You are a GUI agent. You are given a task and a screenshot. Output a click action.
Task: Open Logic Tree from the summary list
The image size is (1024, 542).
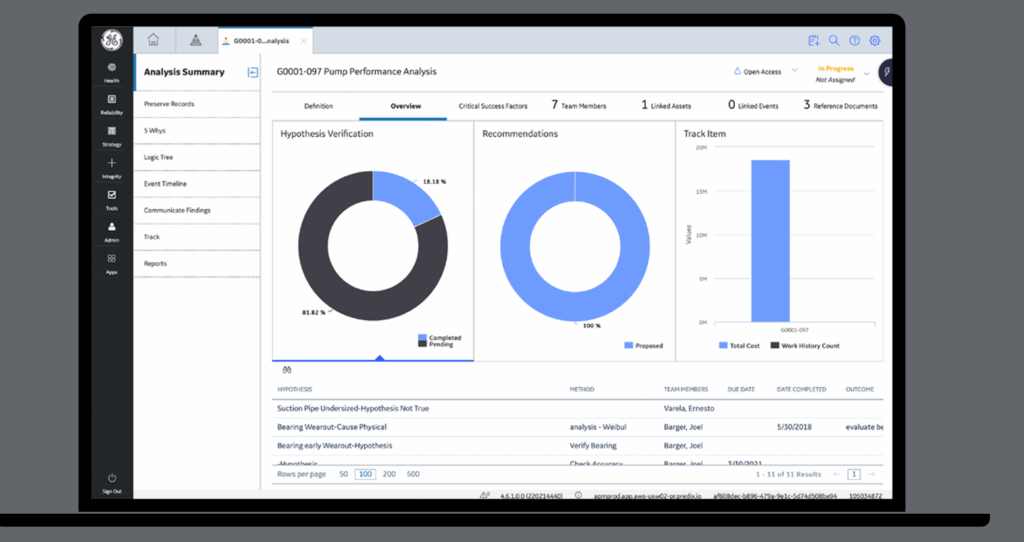click(x=160, y=157)
